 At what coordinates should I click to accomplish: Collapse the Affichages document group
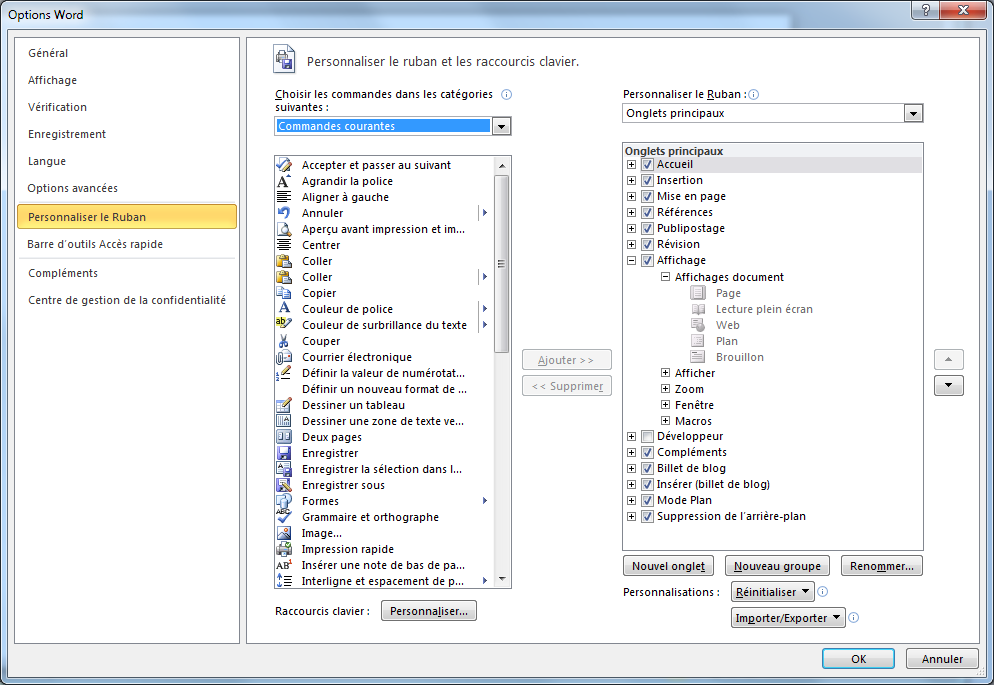point(665,277)
